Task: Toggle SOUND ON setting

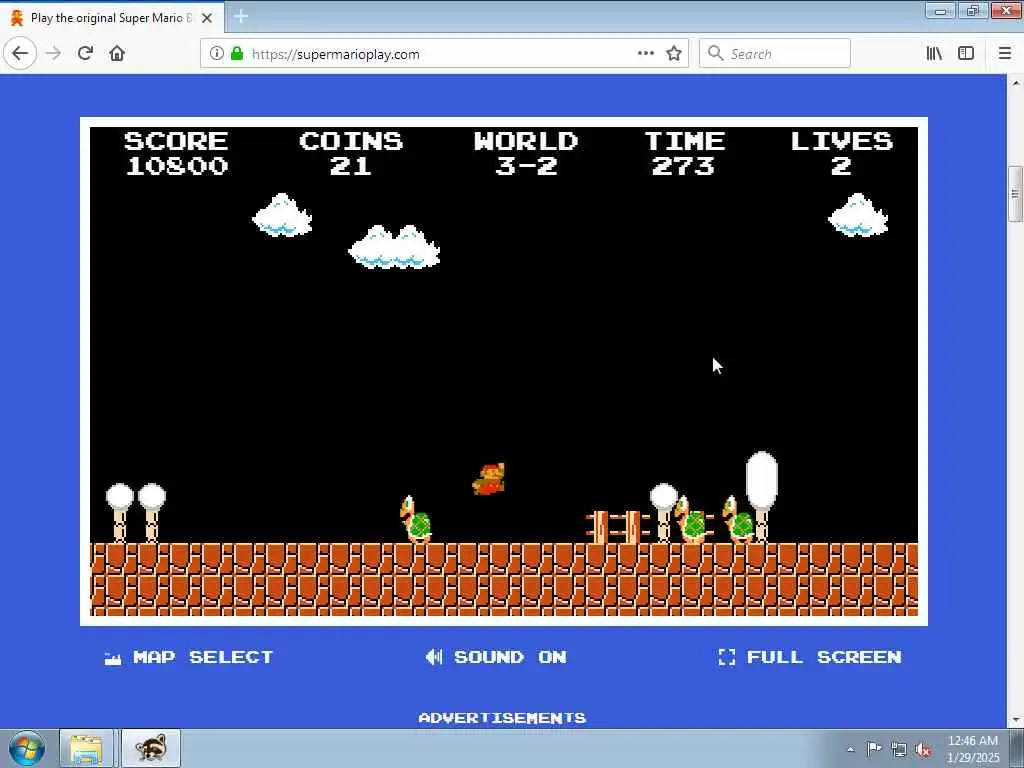Action: pos(496,657)
